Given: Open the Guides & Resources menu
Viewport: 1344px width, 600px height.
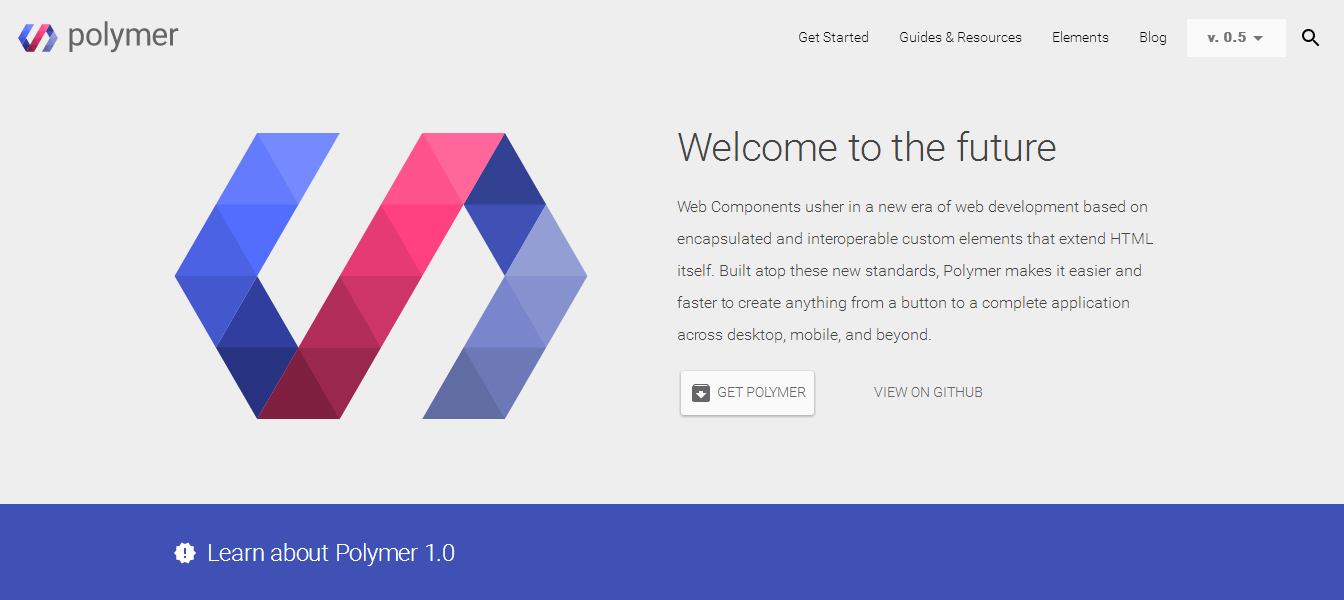Looking at the screenshot, I should pyautogui.click(x=960, y=37).
